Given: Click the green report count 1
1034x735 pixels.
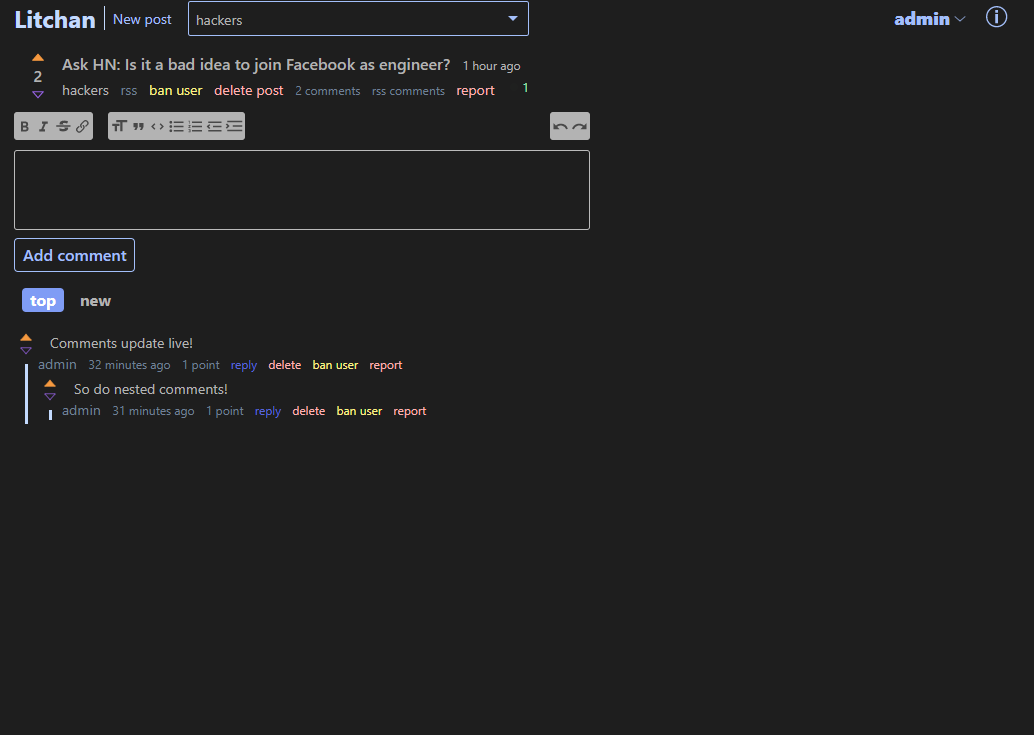Looking at the screenshot, I should (526, 88).
